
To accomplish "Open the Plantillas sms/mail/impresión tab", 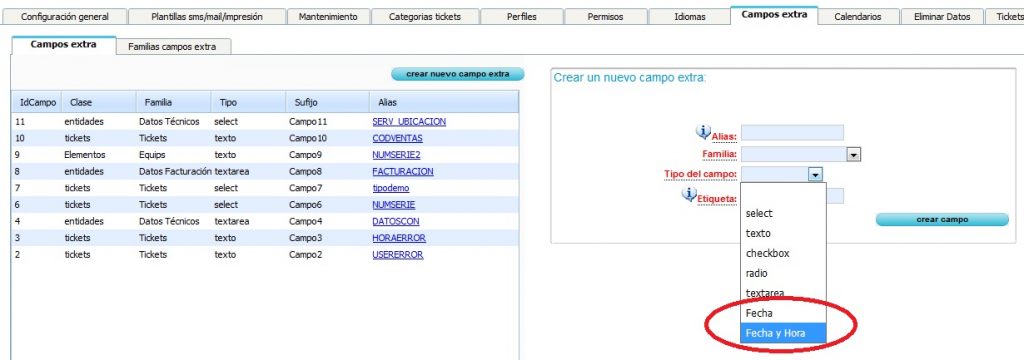I will pyautogui.click(x=206, y=17).
